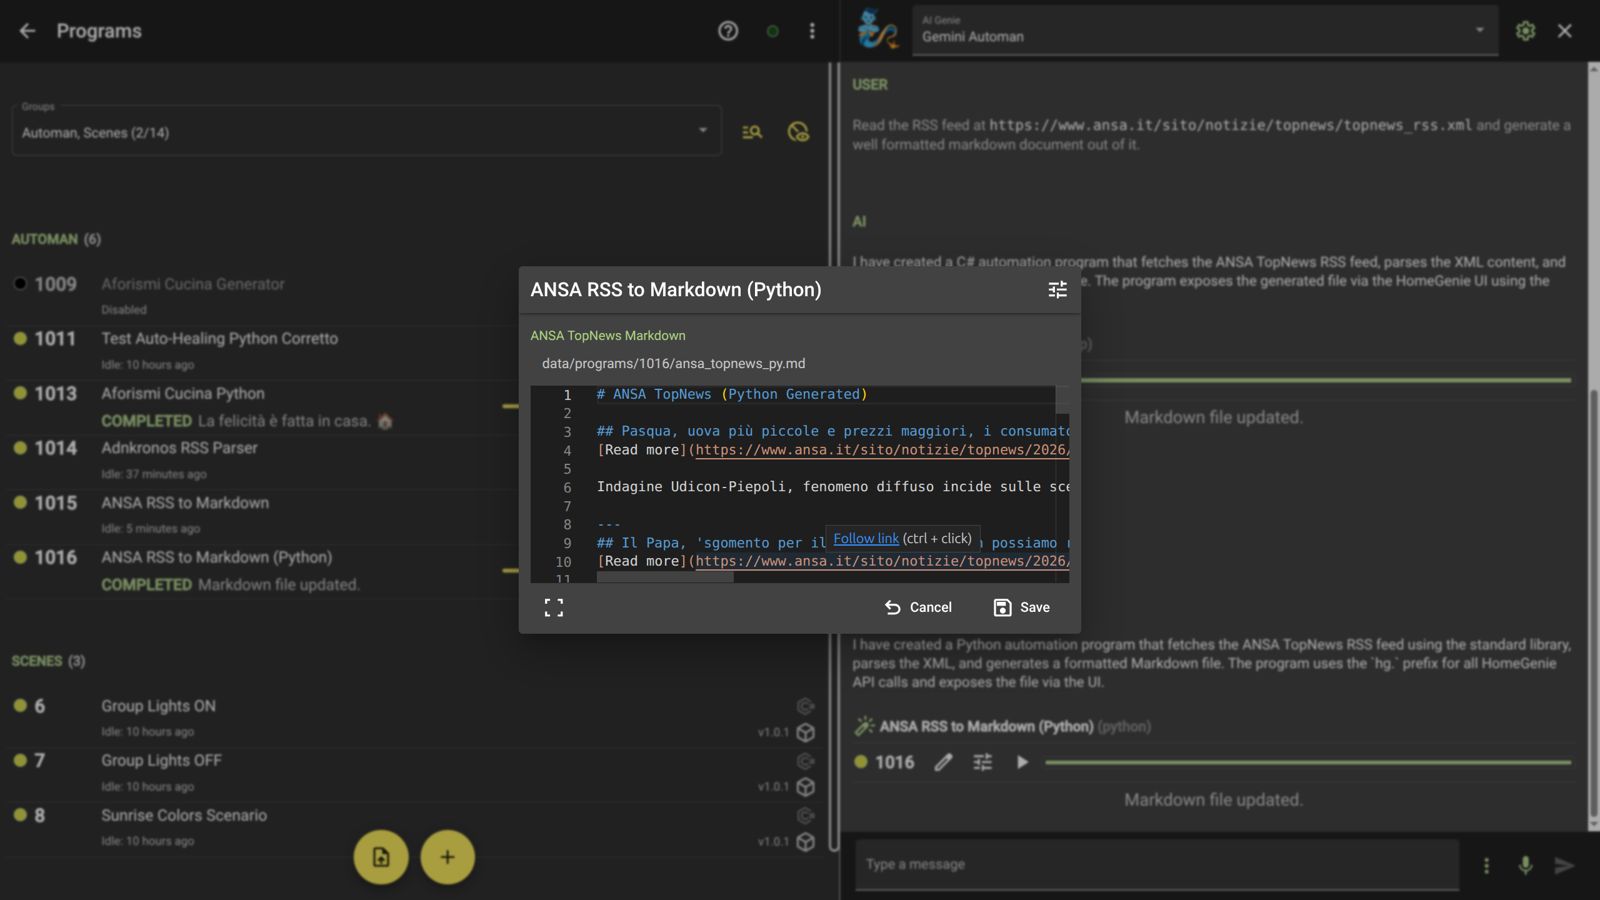Open the Programs three-dot overflow menu
Image resolution: width=1600 pixels, height=900 pixels.
click(812, 31)
